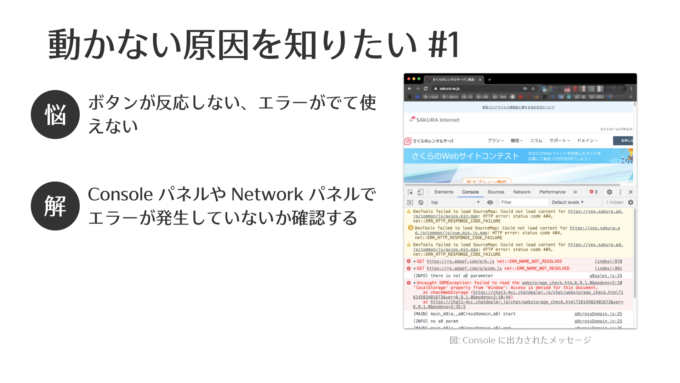Click the browser forward arrow button
680x383 pixels.
tap(418, 88)
